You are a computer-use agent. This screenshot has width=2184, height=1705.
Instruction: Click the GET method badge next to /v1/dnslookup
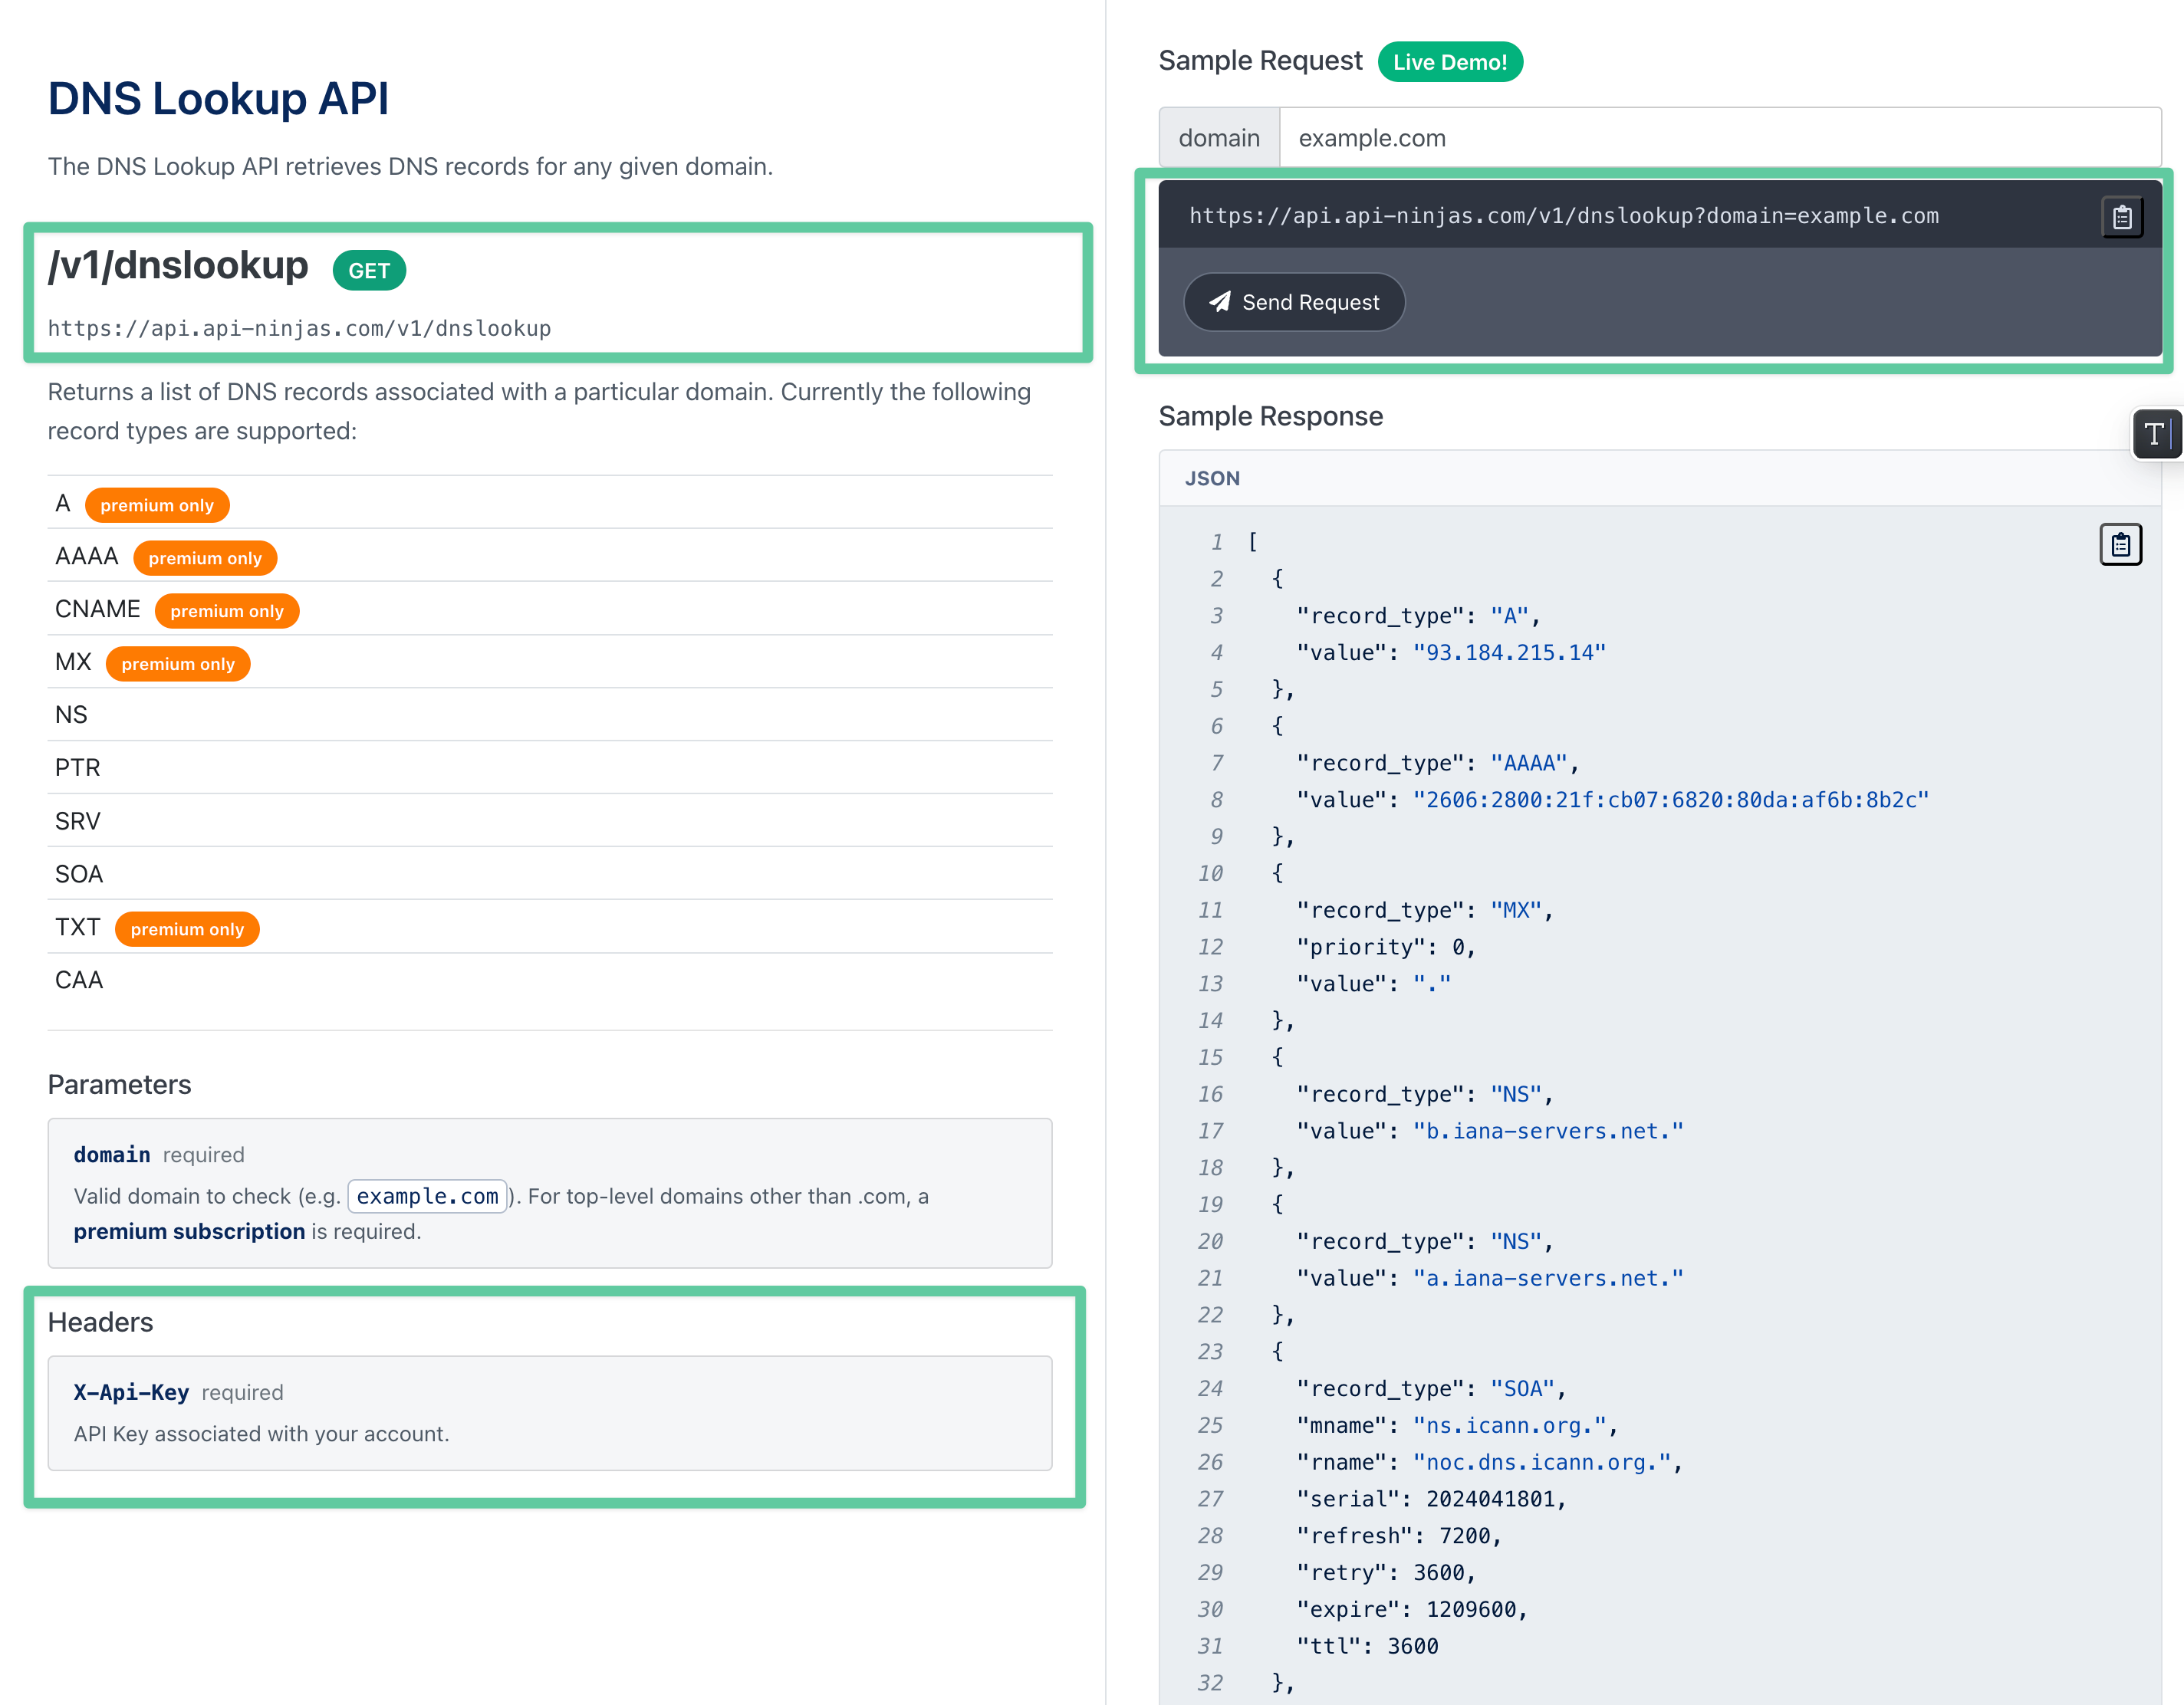click(x=368, y=270)
